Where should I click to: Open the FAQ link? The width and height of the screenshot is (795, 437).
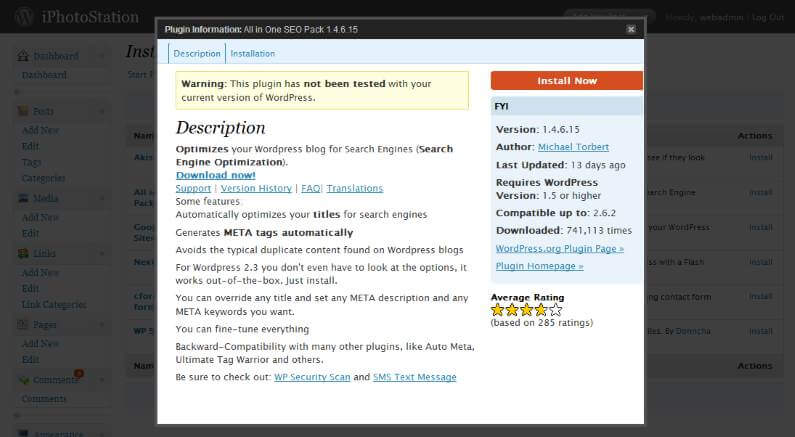(x=311, y=188)
